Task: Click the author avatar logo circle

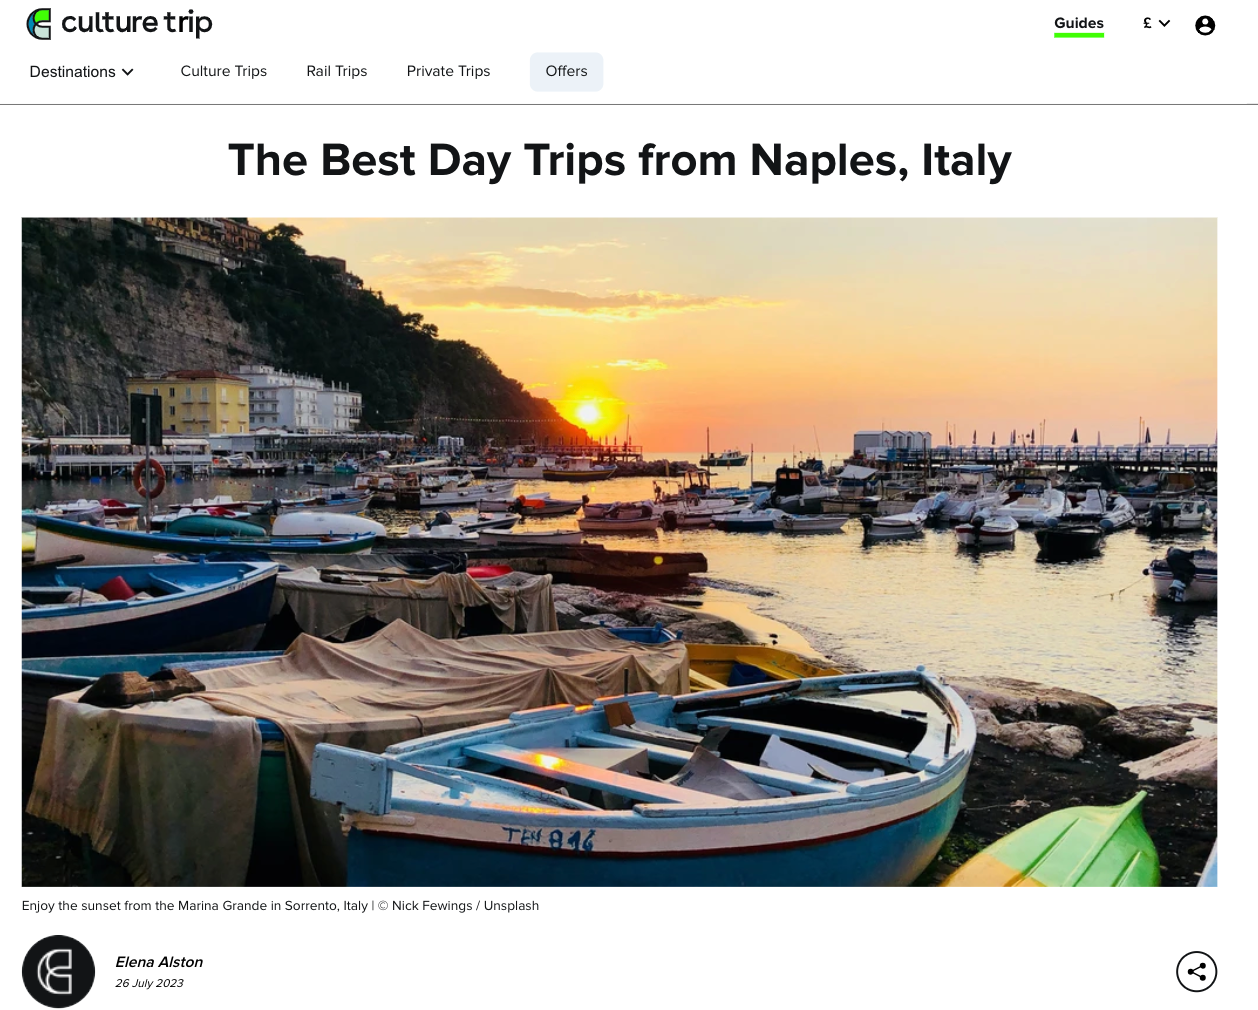Action: 58,971
